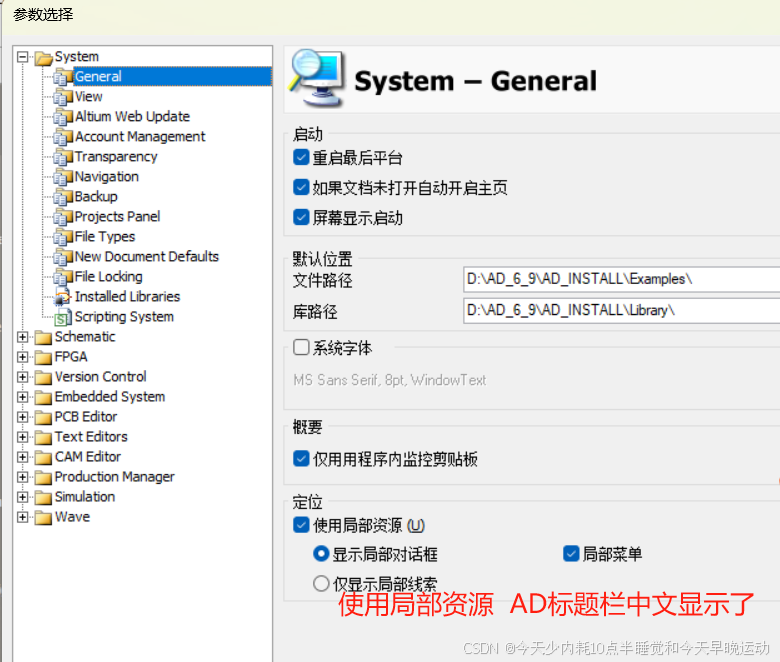
Task: Click the Projects Panel page icon
Action: 63,217
